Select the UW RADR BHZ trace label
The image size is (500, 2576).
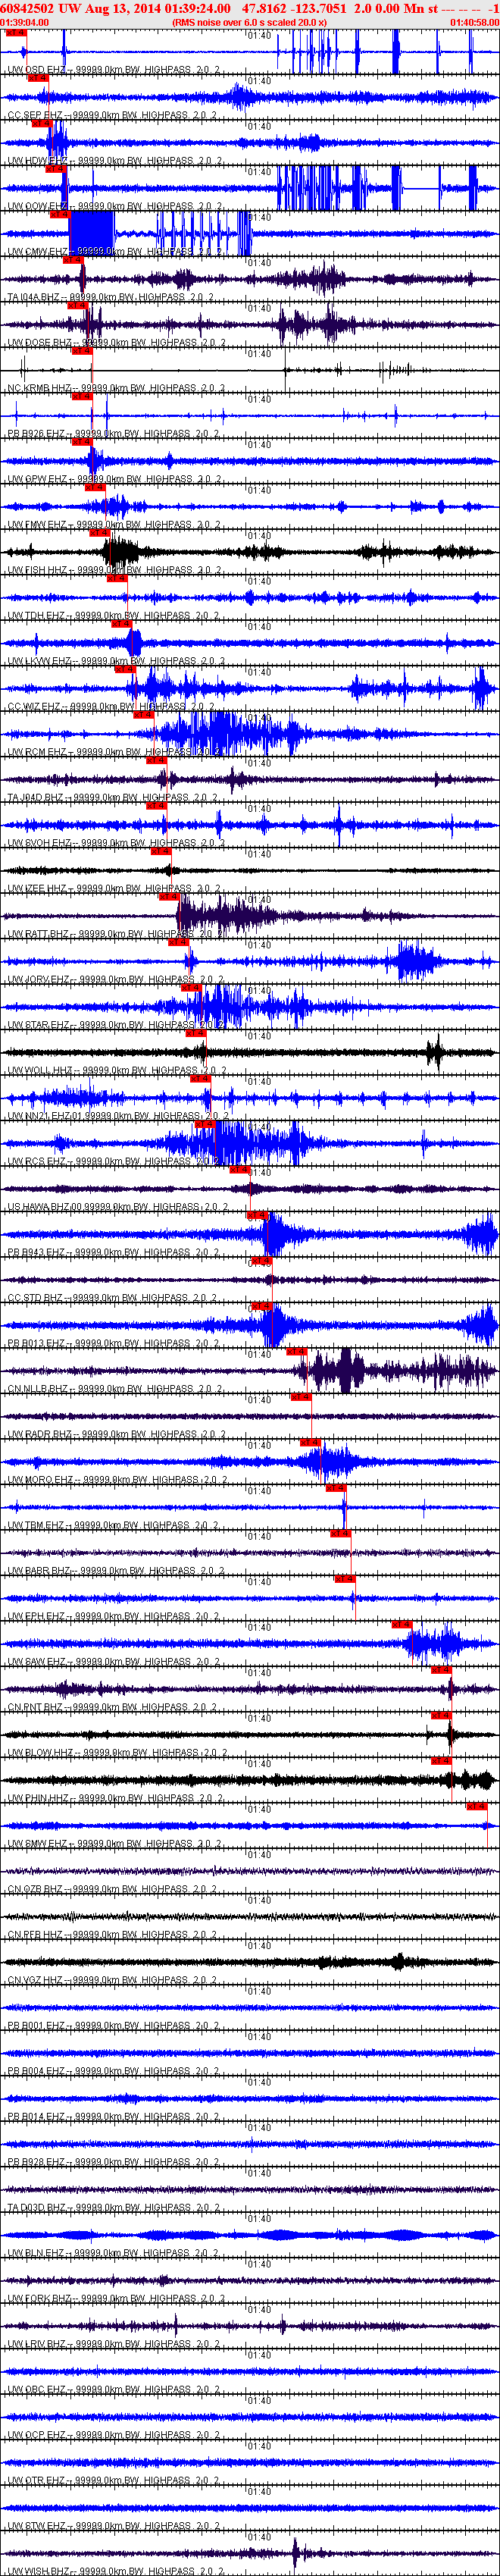point(116,1435)
